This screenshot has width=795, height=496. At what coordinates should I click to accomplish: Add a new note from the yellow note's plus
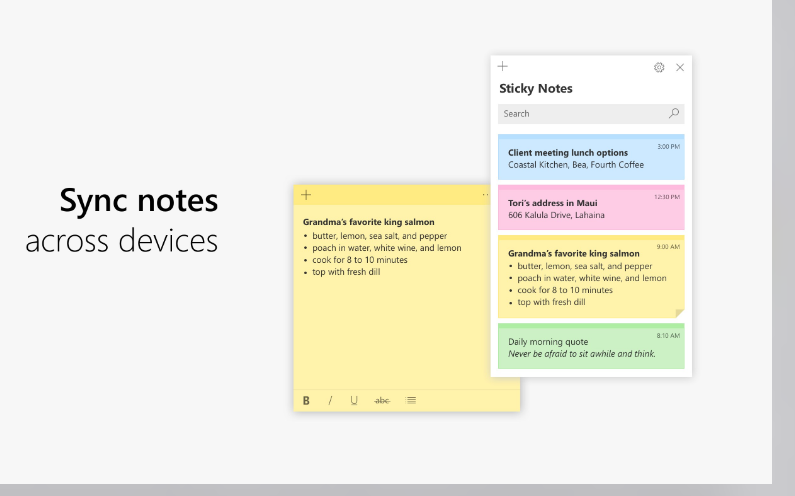(306, 195)
